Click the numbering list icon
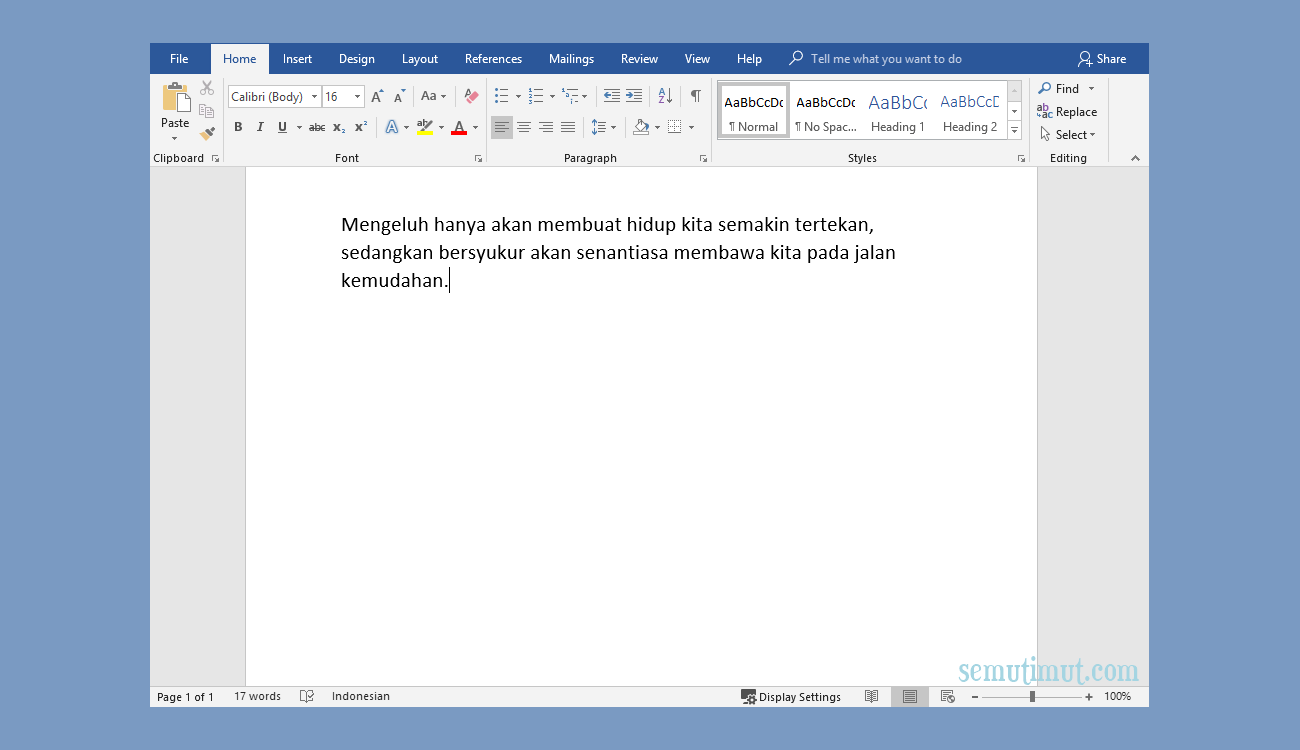 [536, 96]
